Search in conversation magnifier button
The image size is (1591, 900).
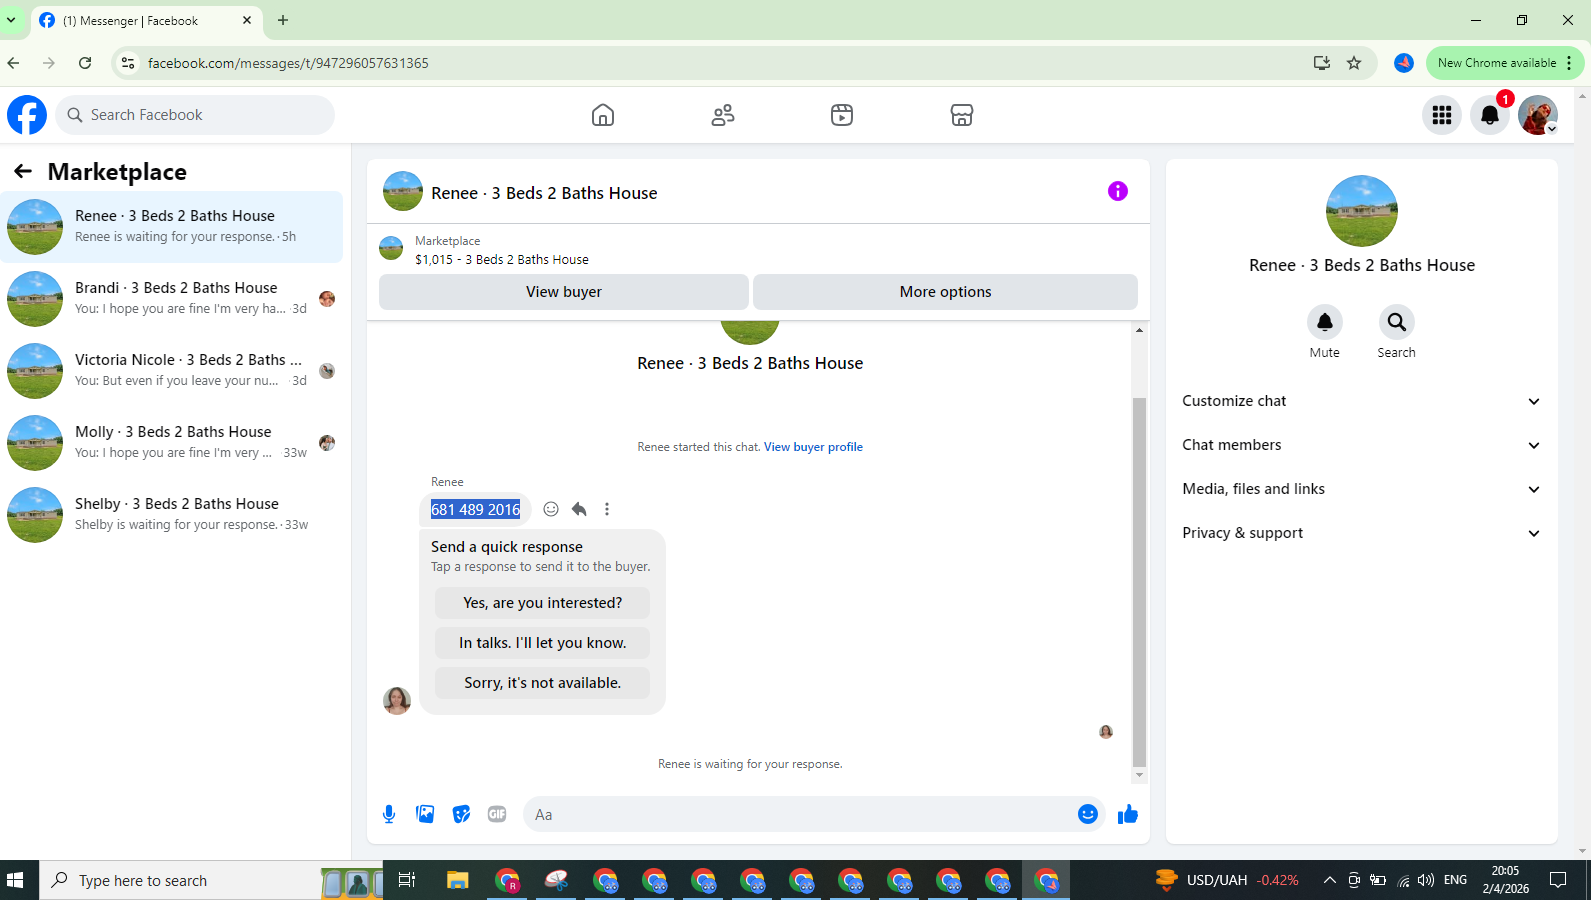pyautogui.click(x=1397, y=322)
